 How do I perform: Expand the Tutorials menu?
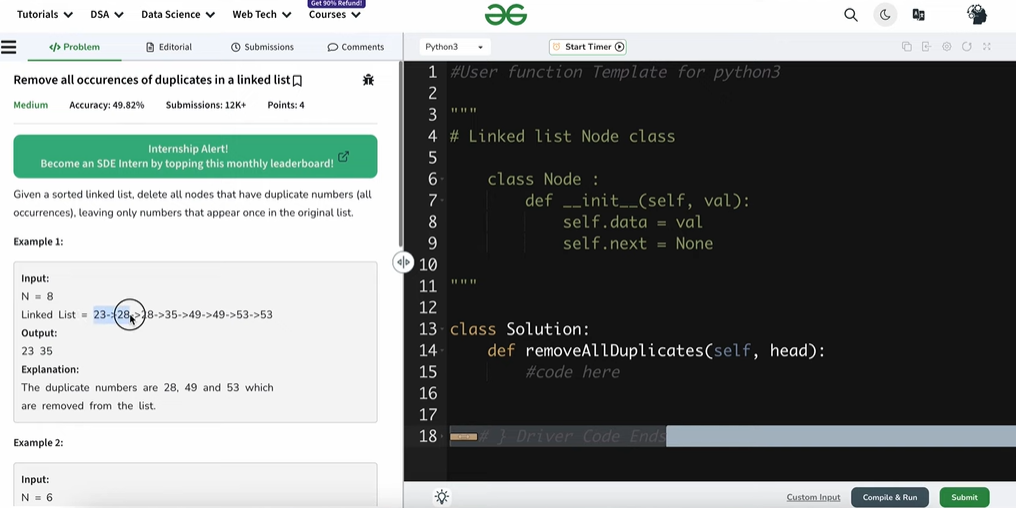click(45, 14)
